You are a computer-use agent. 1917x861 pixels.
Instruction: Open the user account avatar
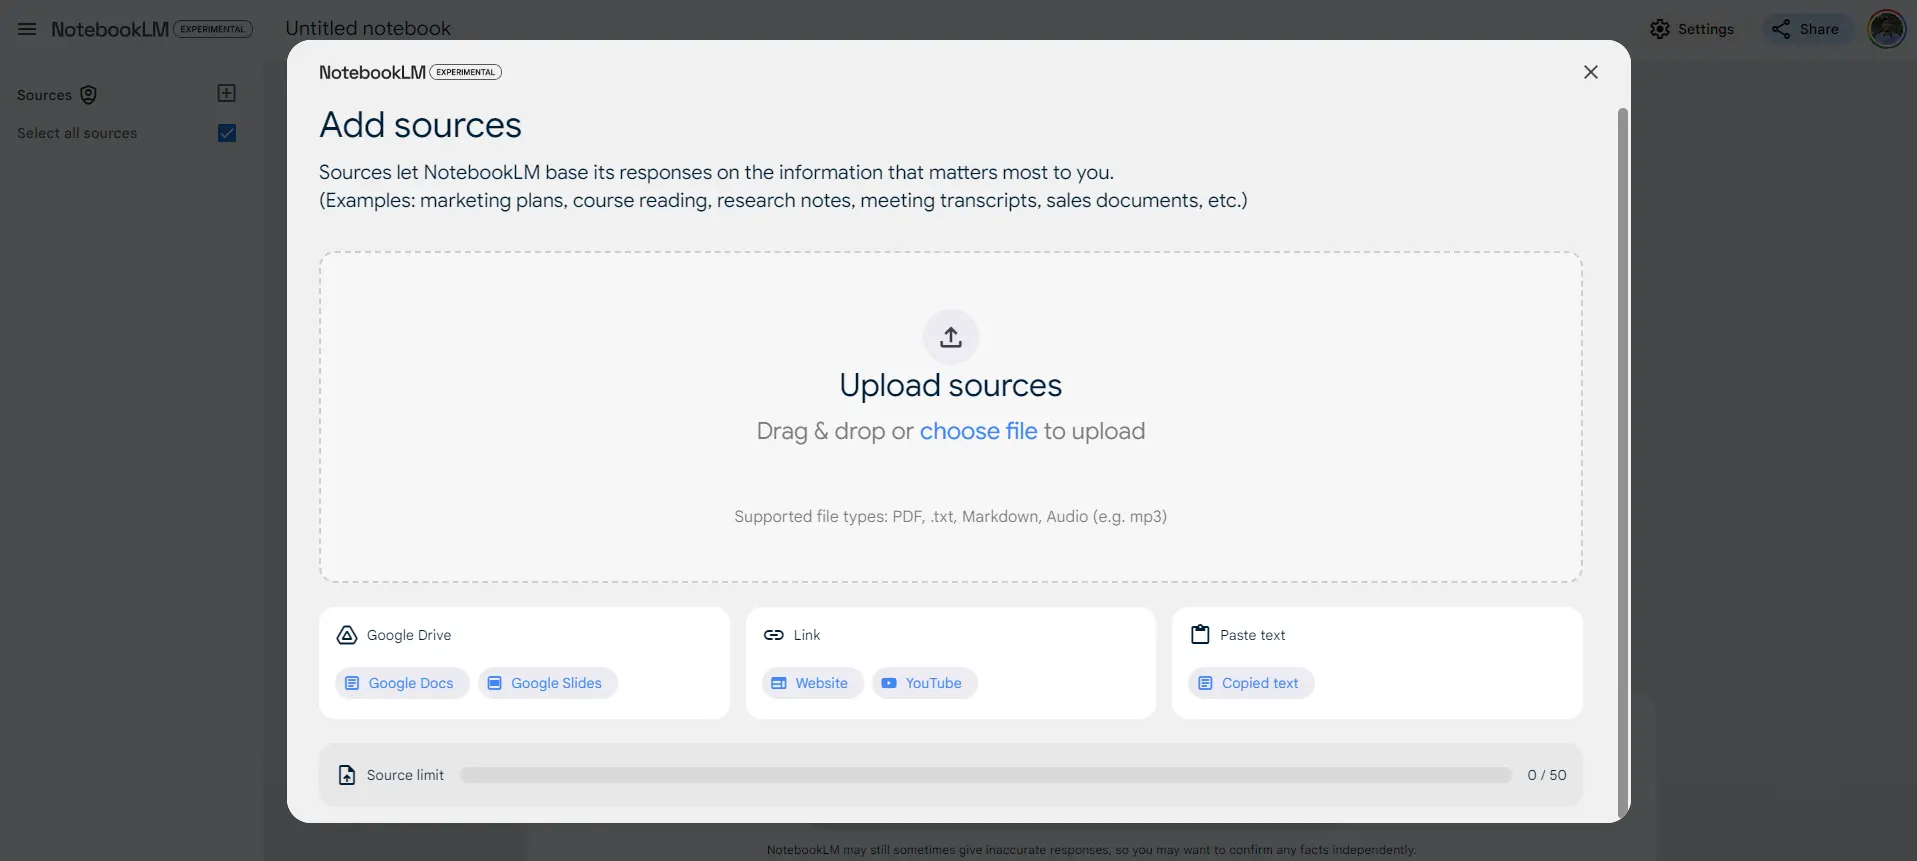pyautogui.click(x=1886, y=29)
